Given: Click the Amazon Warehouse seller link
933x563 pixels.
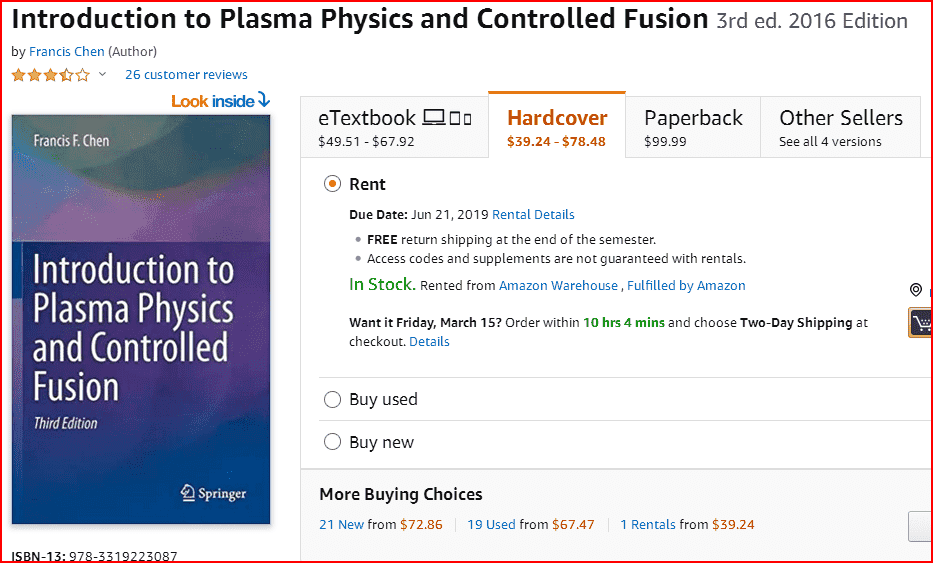Looking at the screenshot, I should click(558, 286).
